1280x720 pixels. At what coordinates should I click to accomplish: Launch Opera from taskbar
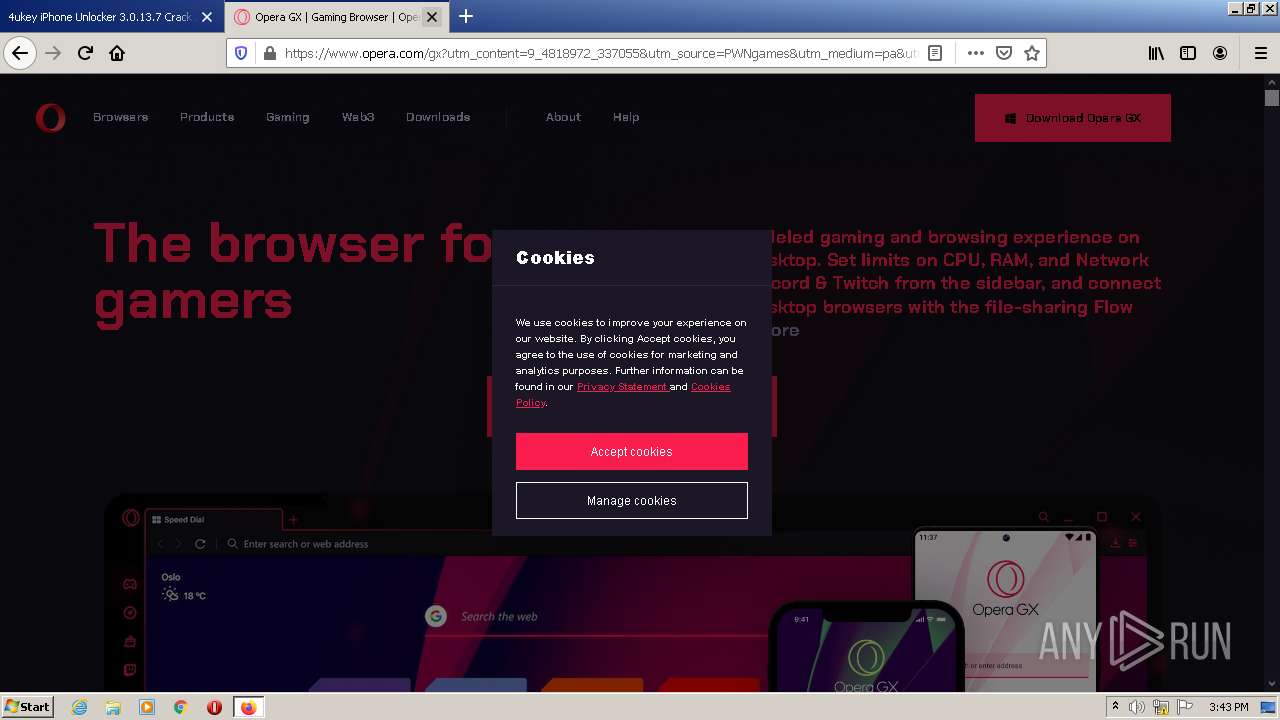(x=214, y=707)
